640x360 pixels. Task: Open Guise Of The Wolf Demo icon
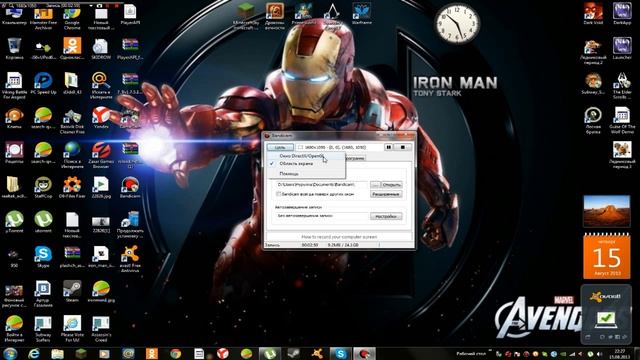click(622, 120)
